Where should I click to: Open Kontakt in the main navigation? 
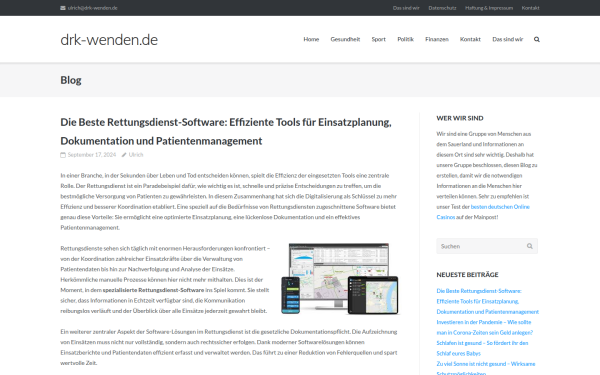pos(470,39)
